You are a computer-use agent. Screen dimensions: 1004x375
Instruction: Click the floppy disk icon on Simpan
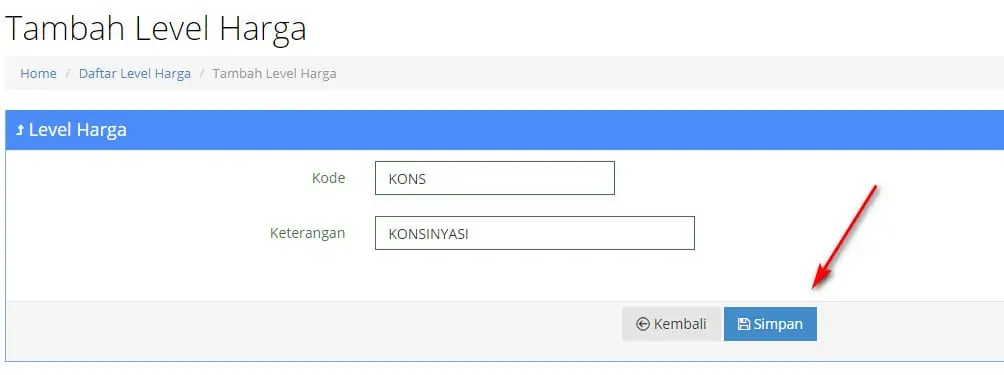[743, 324]
